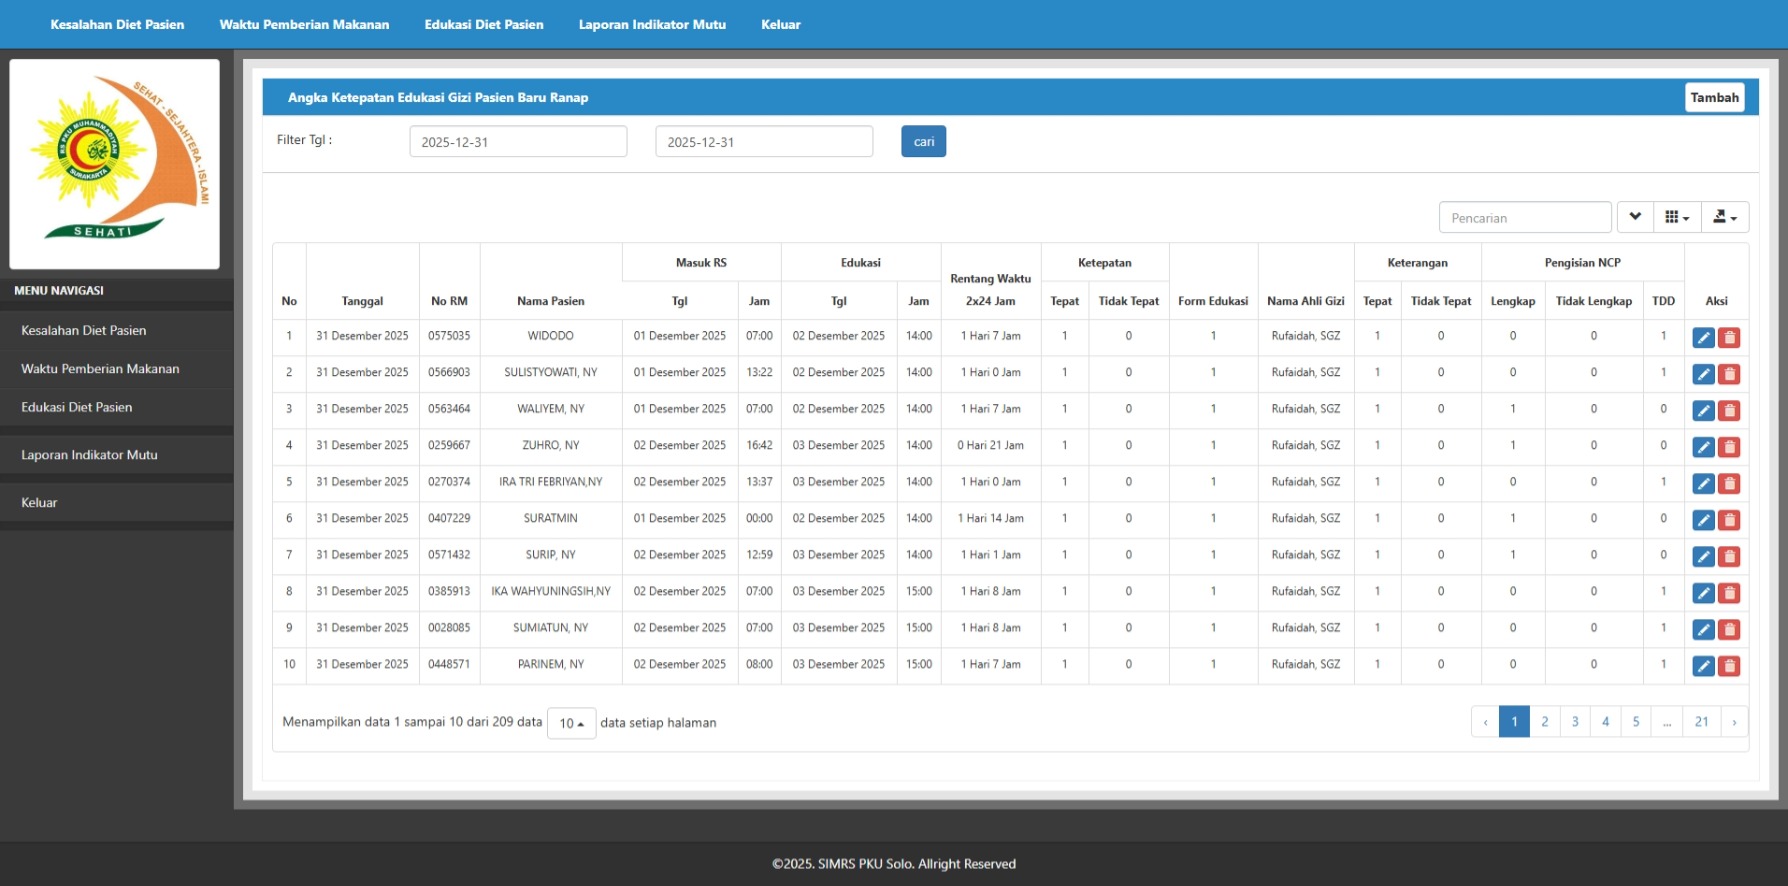This screenshot has width=1788, height=886.
Task: Go to pagination page 4
Action: click(1606, 721)
